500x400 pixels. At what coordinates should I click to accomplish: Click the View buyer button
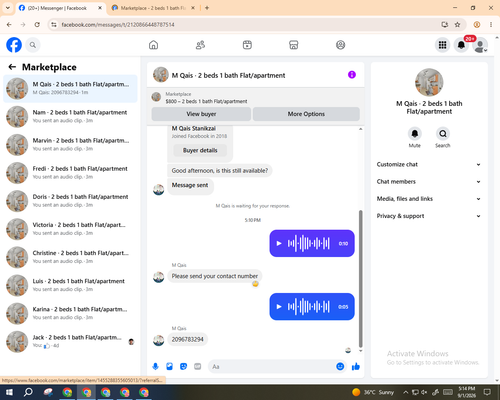[x=201, y=114]
